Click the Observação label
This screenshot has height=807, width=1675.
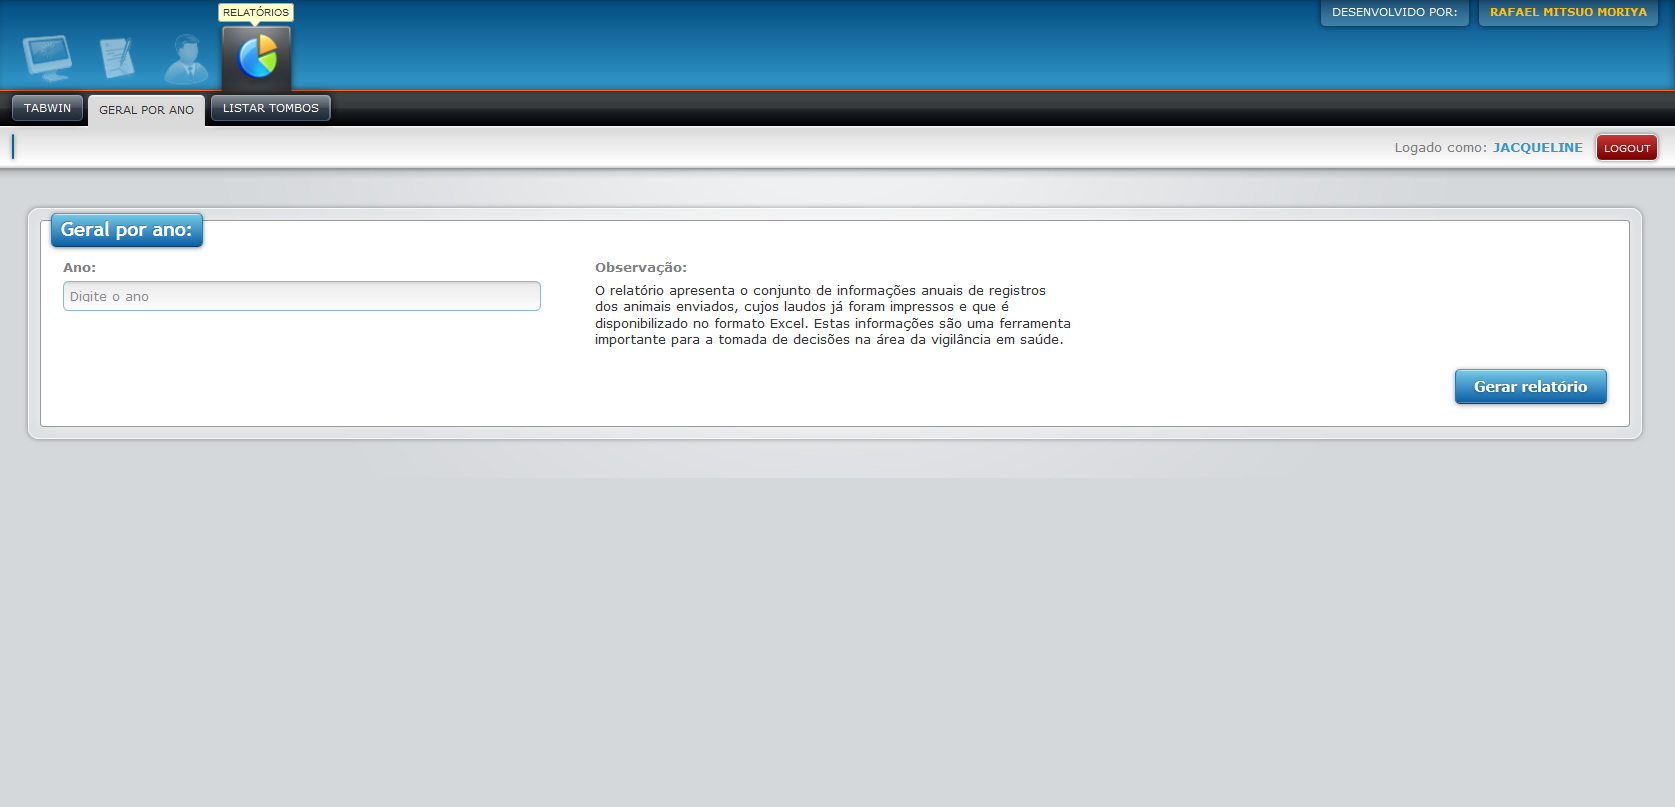pos(641,268)
